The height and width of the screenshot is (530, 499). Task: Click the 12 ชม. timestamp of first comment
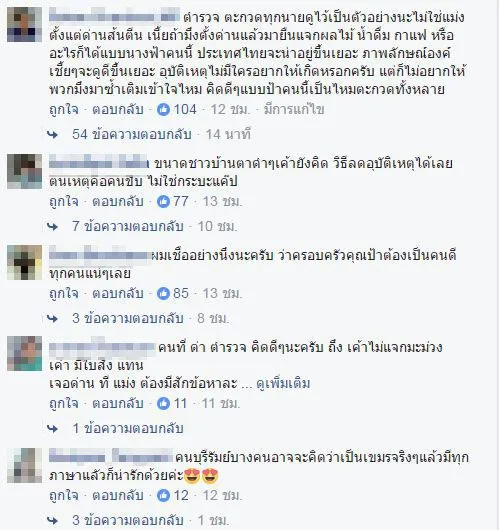click(231, 110)
